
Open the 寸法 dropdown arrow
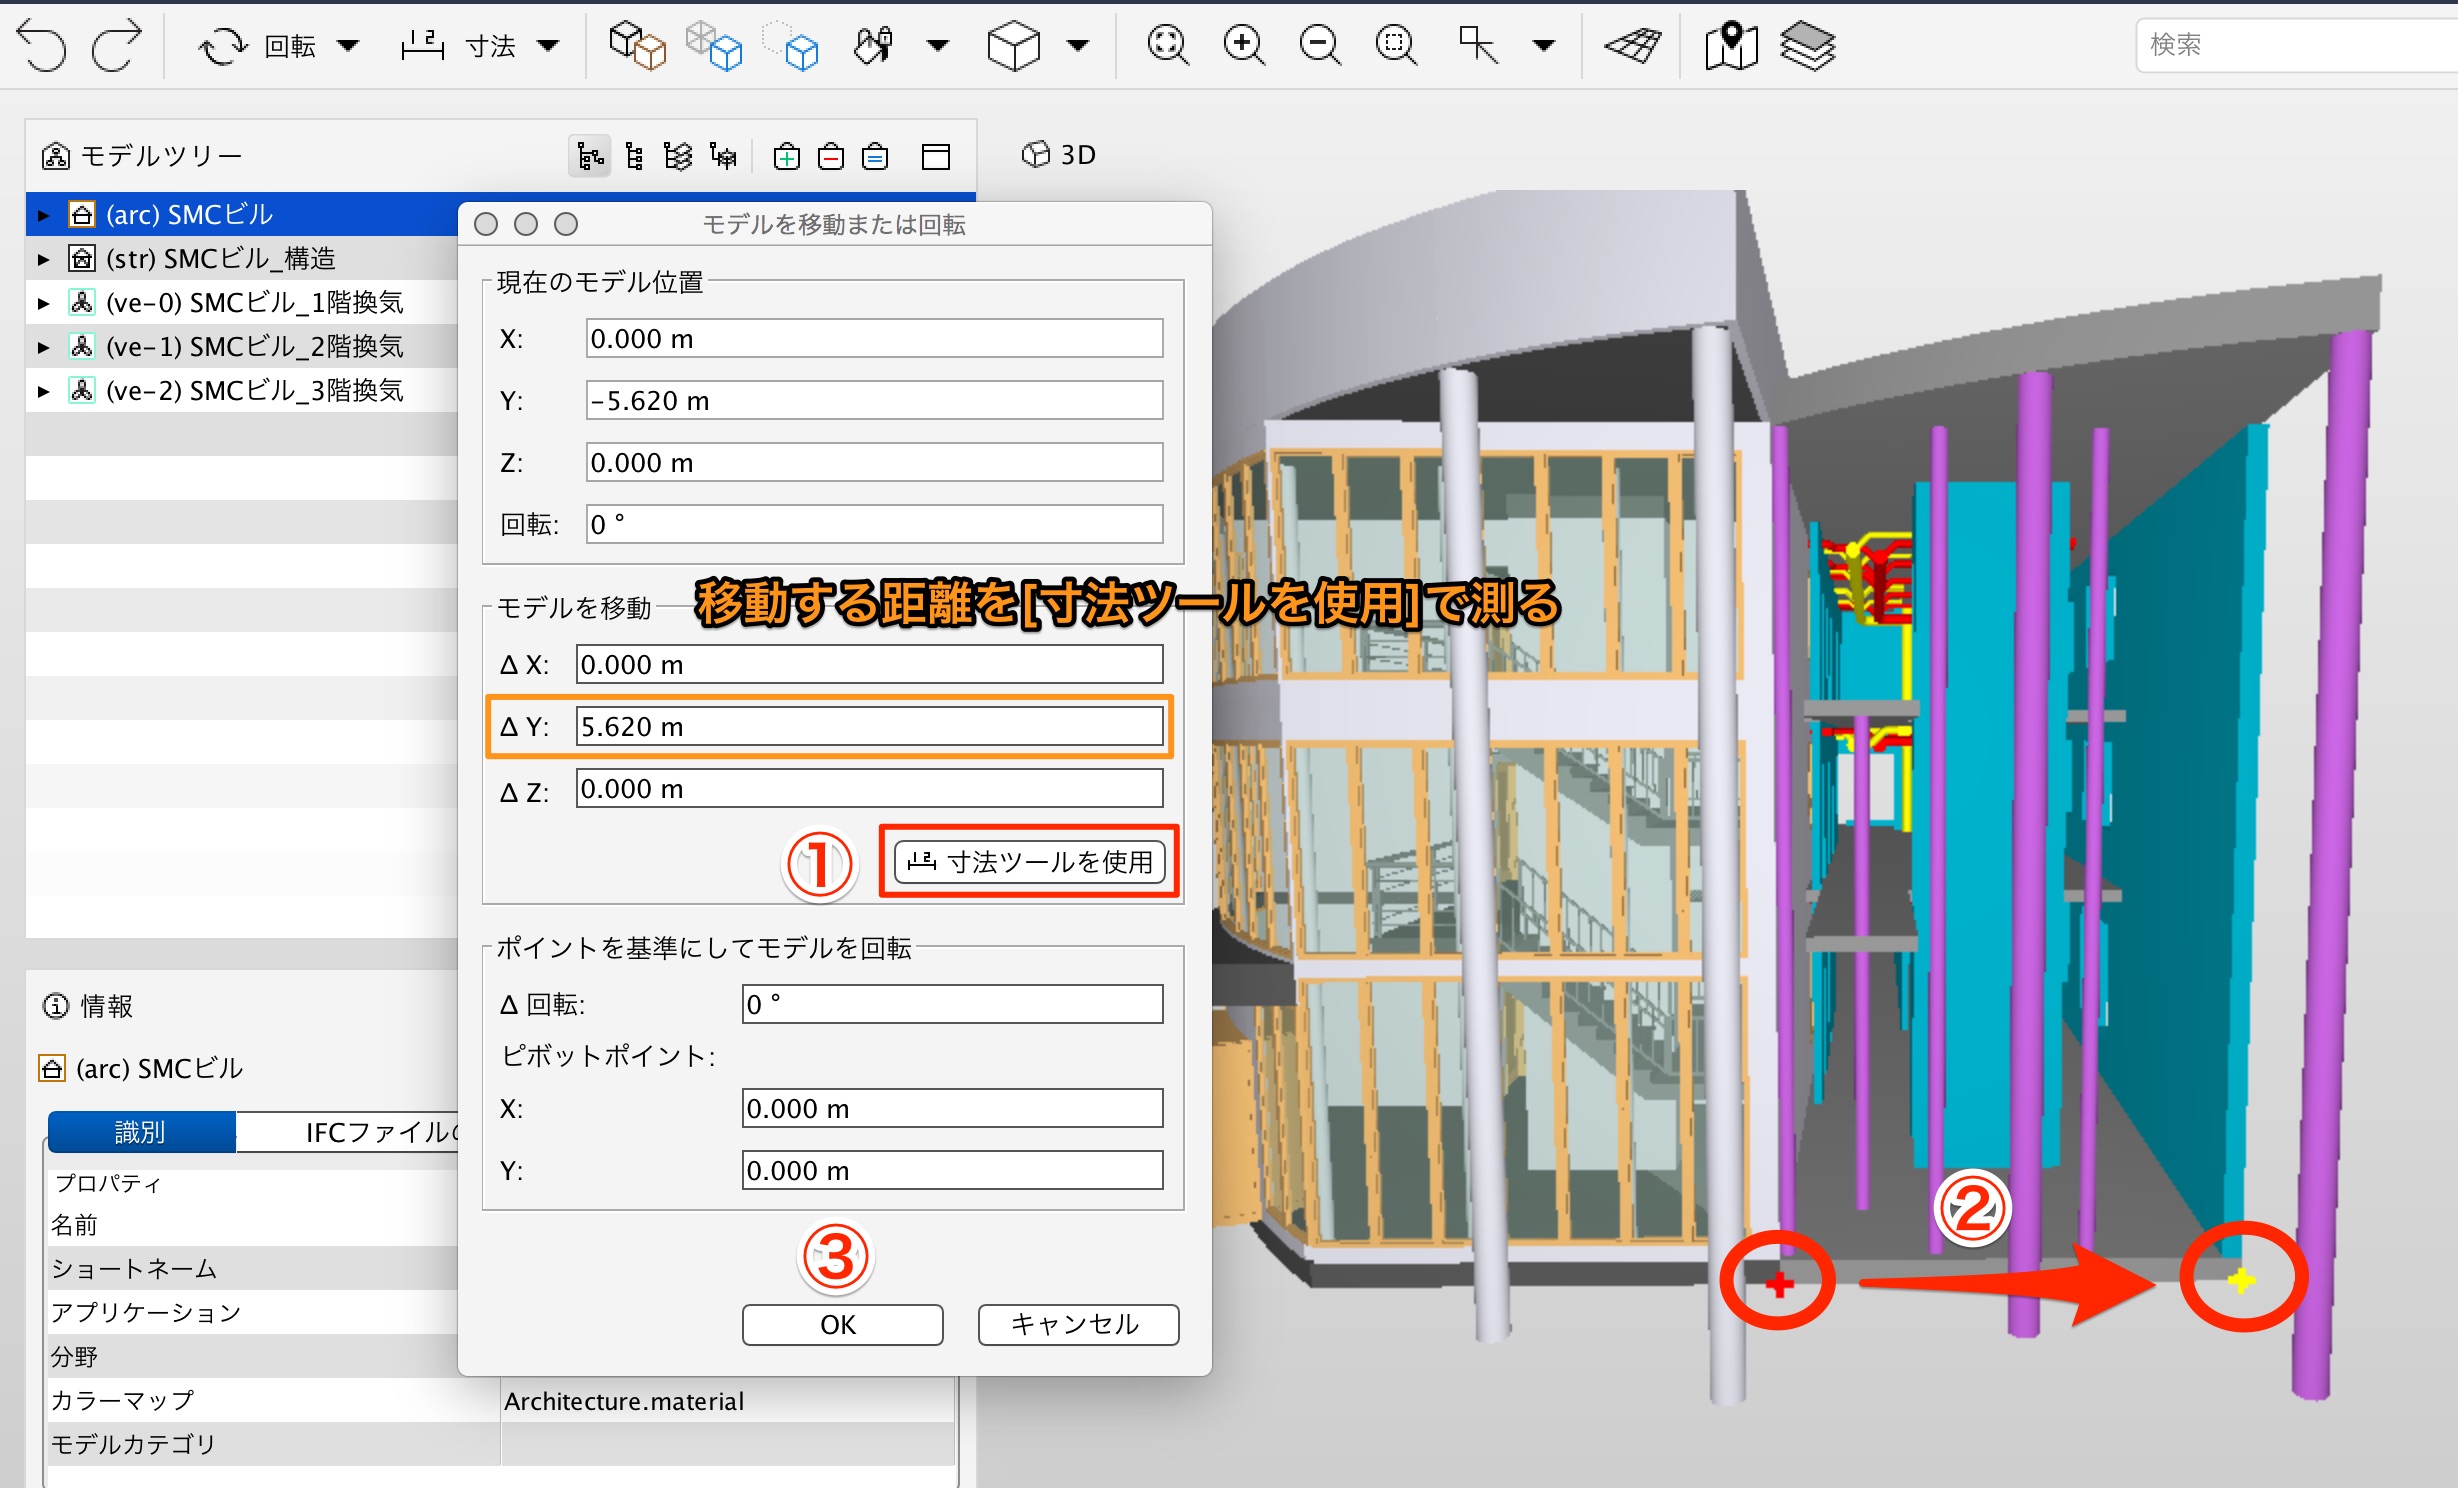[548, 45]
